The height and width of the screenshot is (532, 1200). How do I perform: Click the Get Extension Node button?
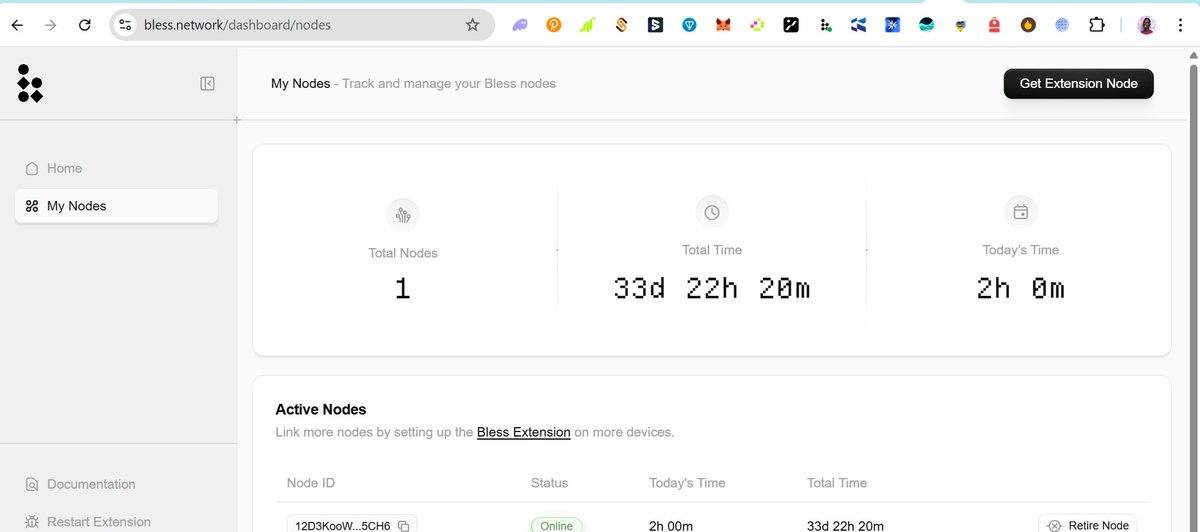tap(1078, 84)
